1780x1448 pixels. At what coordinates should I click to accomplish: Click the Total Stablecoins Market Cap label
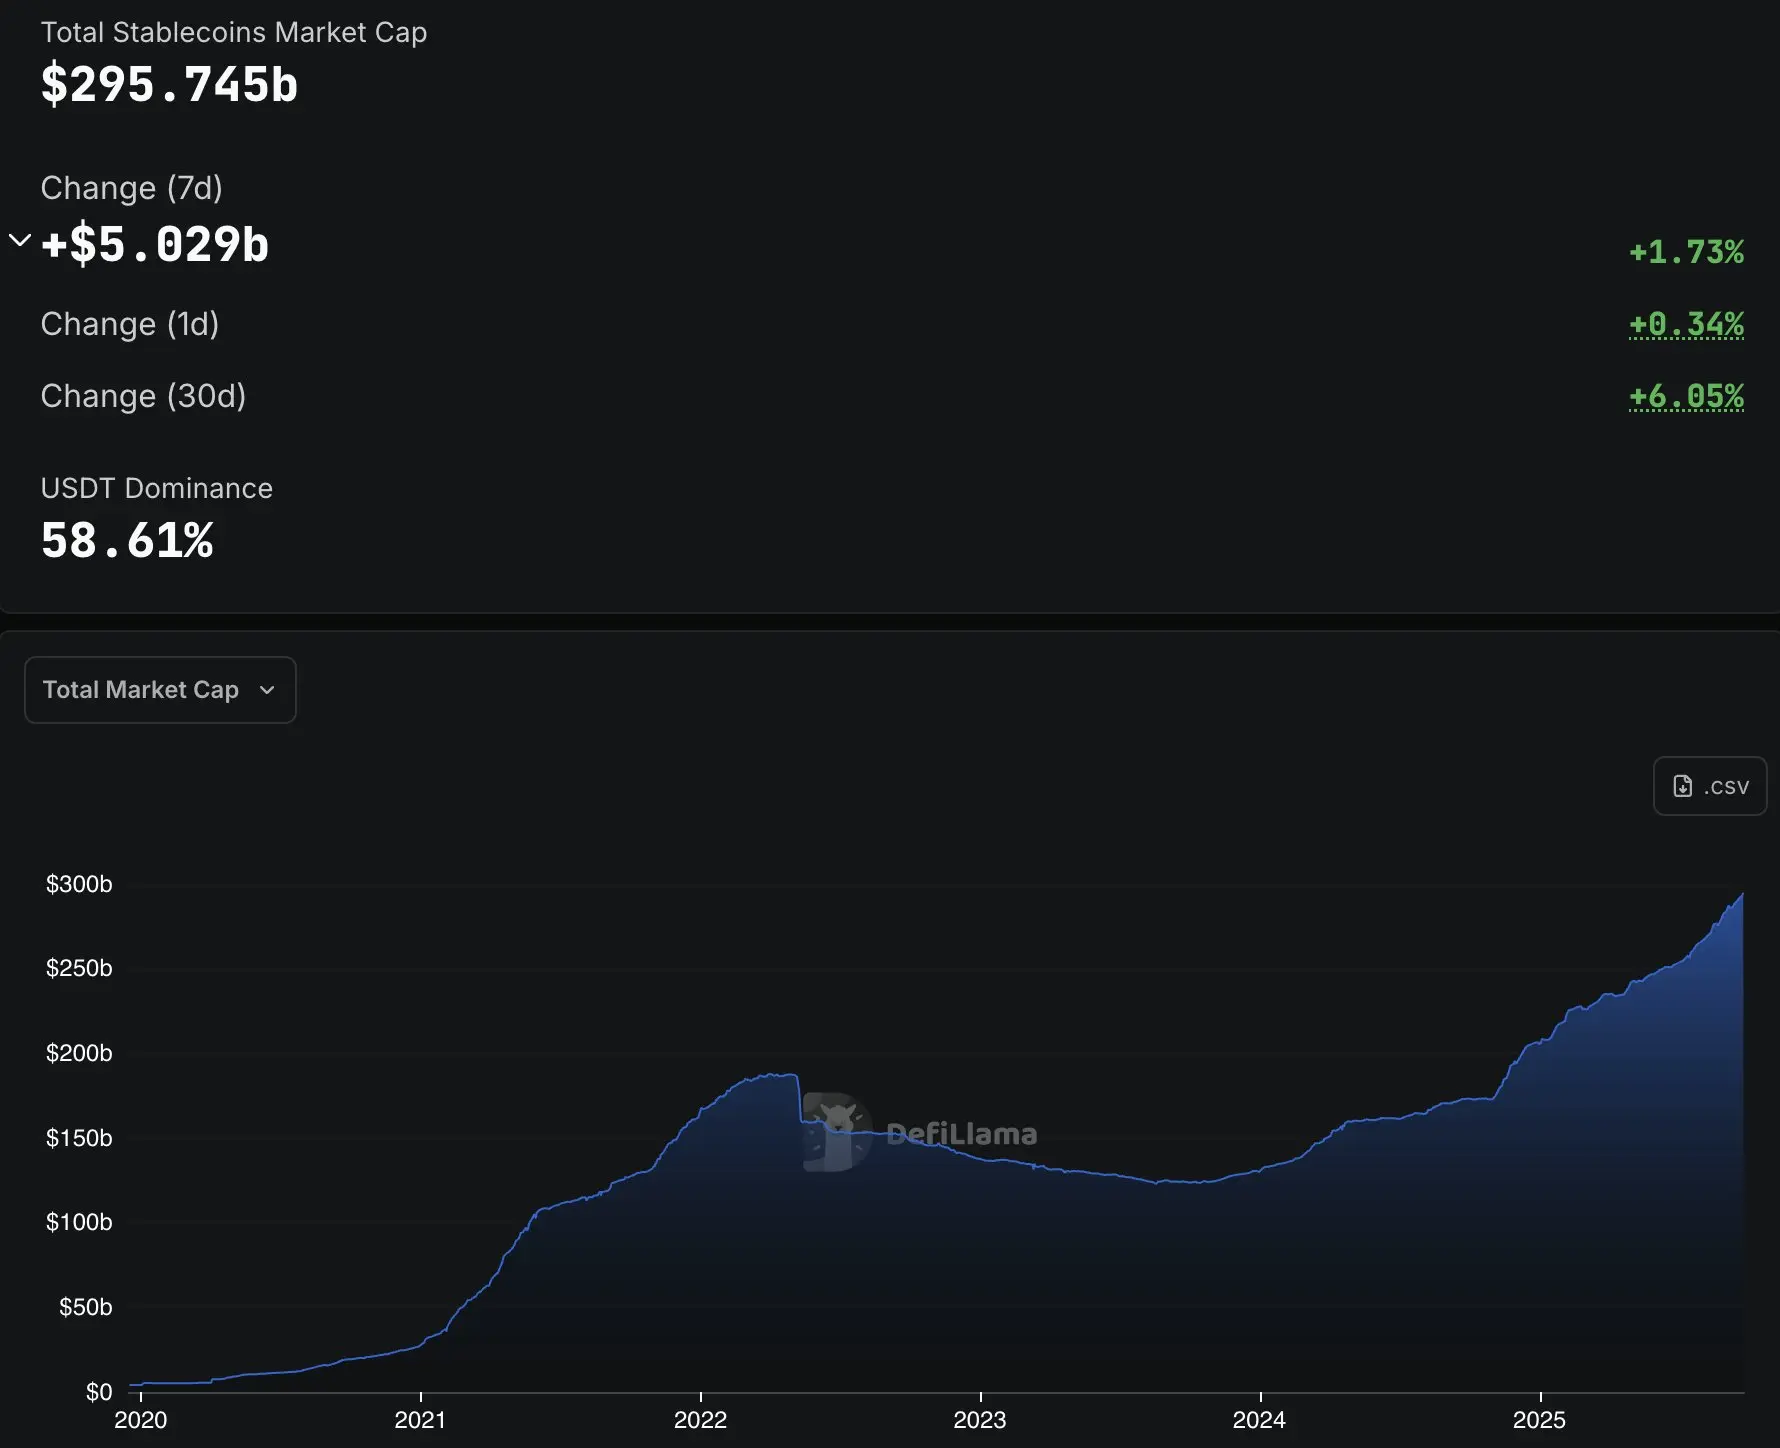pos(234,33)
